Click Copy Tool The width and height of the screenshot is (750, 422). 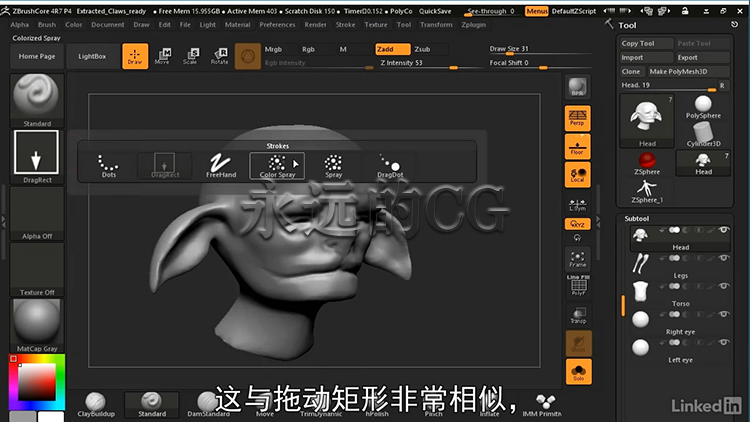(x=646, y=43)
